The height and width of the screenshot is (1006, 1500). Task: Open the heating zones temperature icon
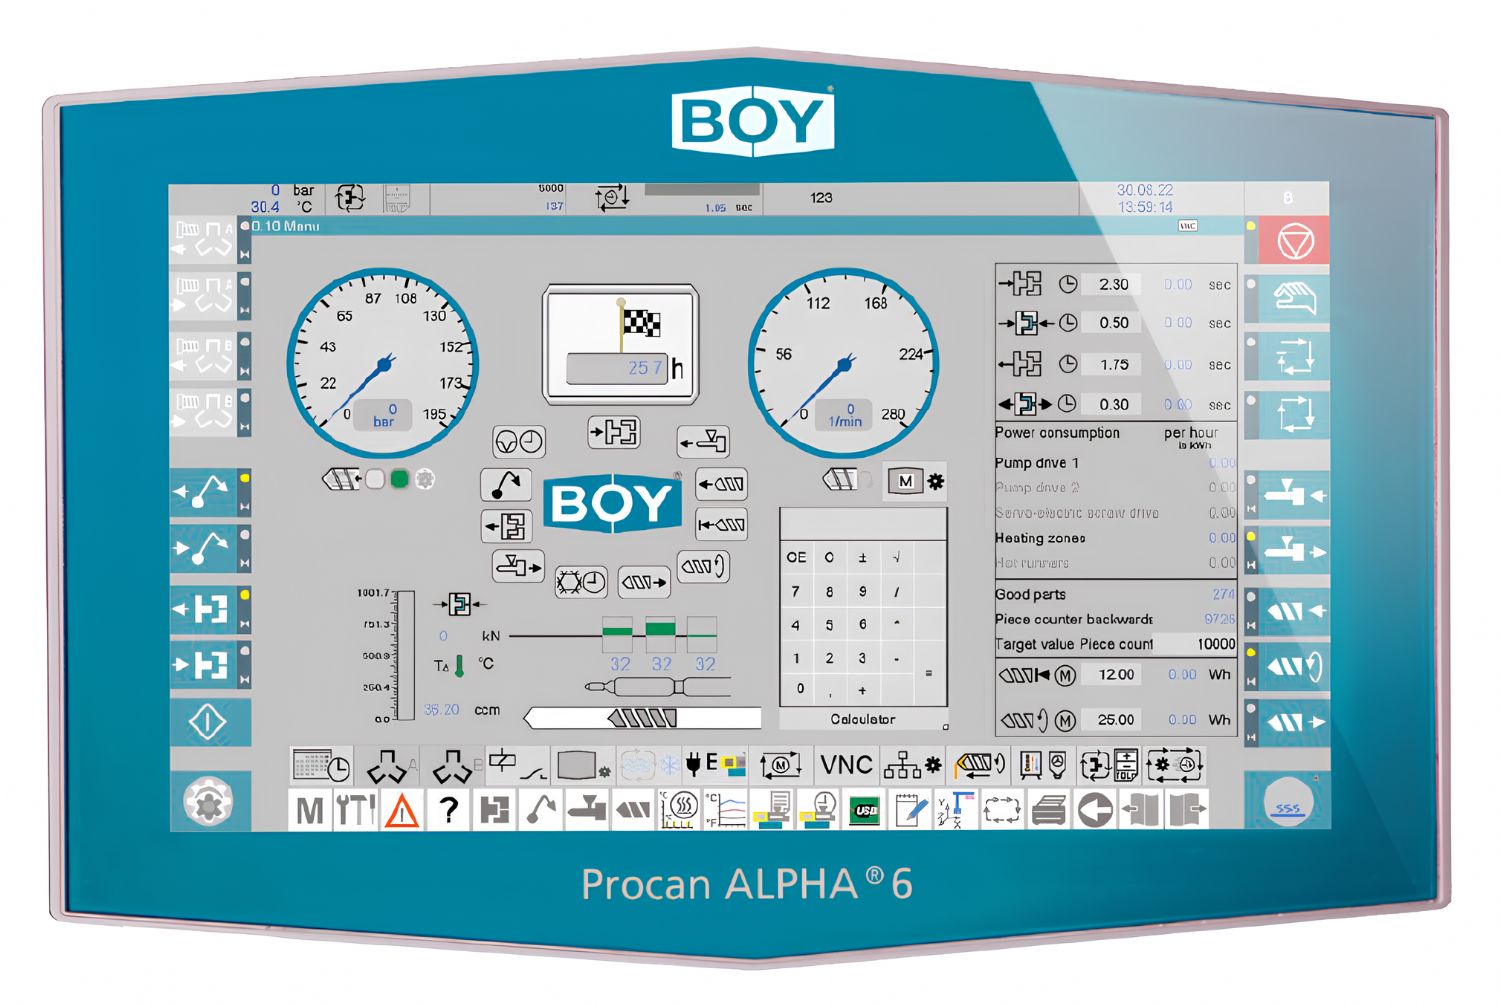click(x=680, y=810)
